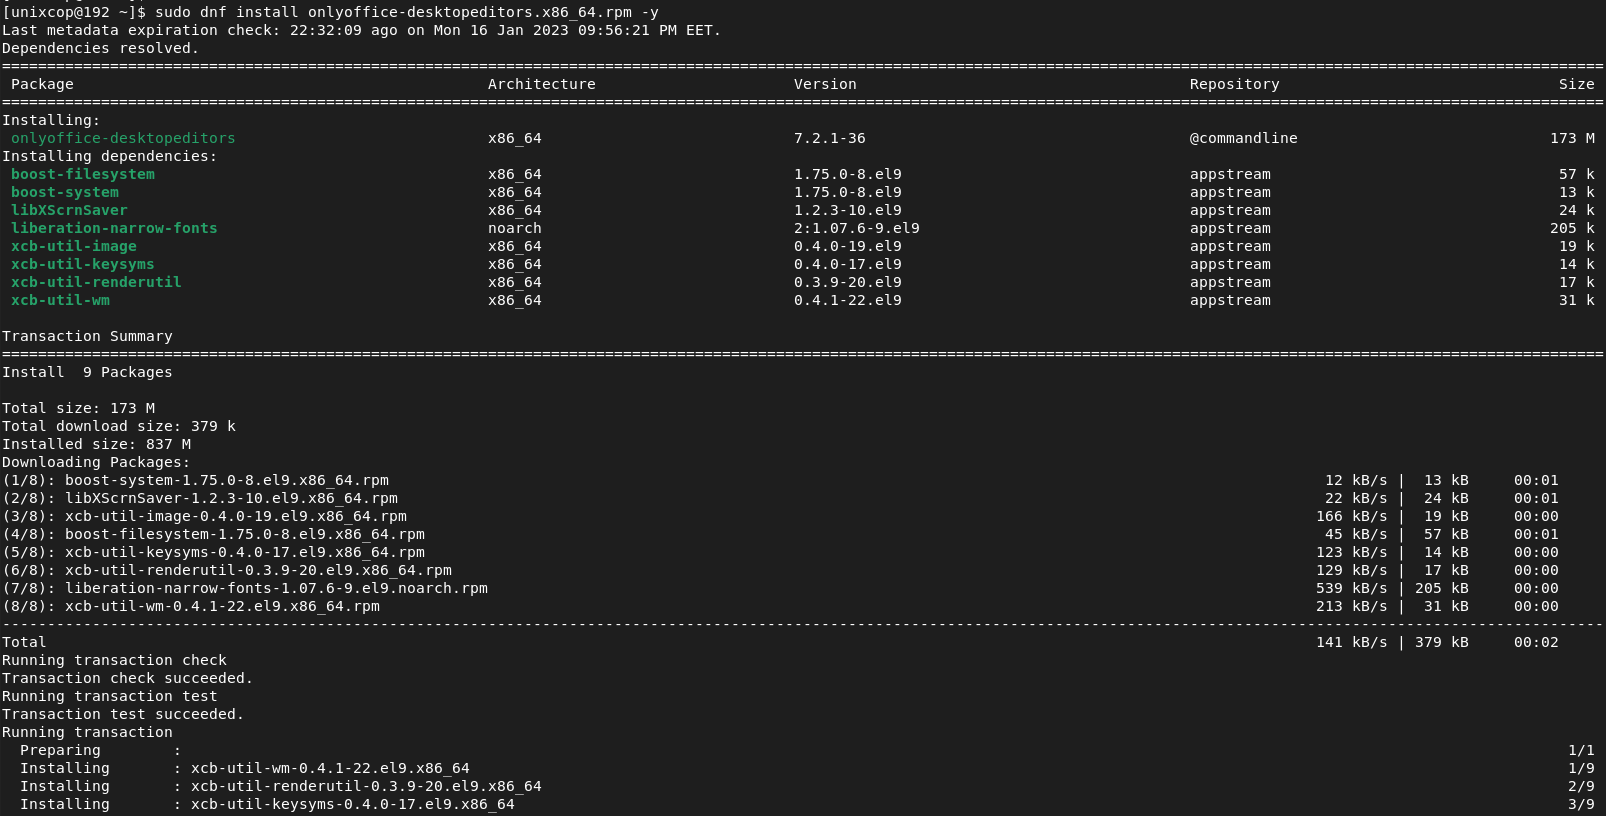The image size is (1606, 816).
Task: Click the 'Last metadata expiration check' line
Action: pos(361,30)
